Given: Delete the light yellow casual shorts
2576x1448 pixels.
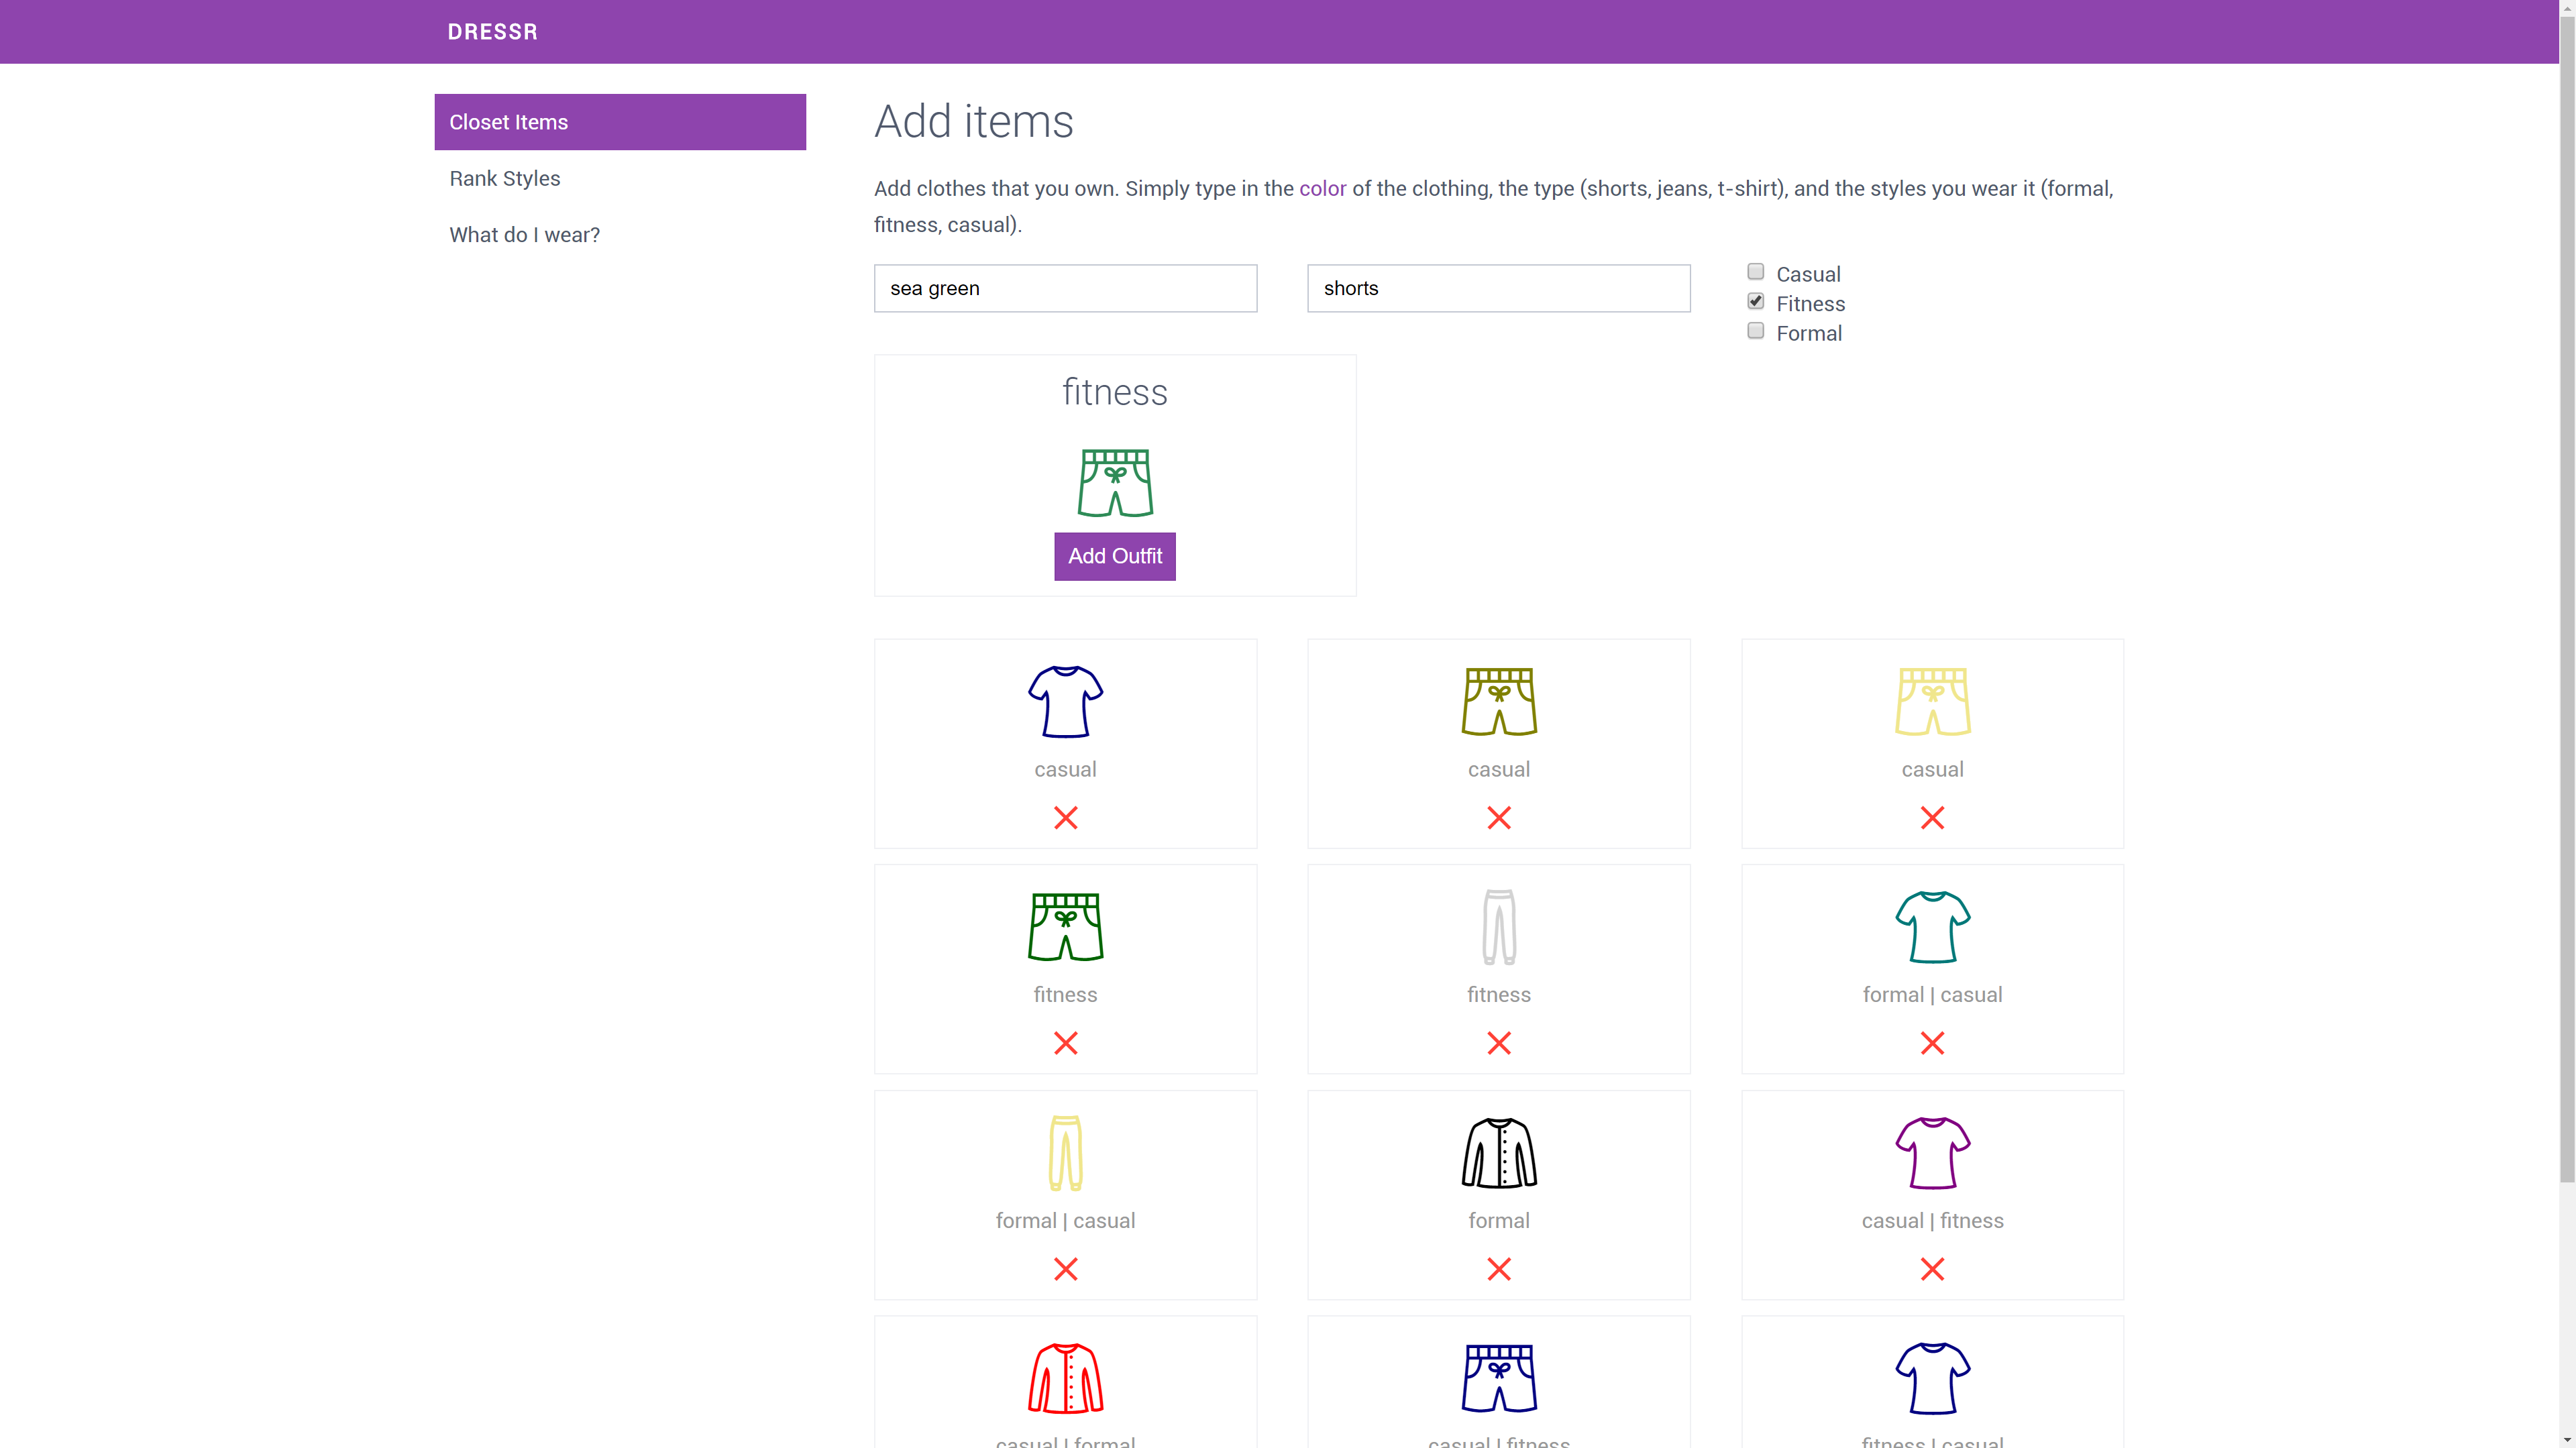Looking at the screenshot, I should coord(1931,818).
